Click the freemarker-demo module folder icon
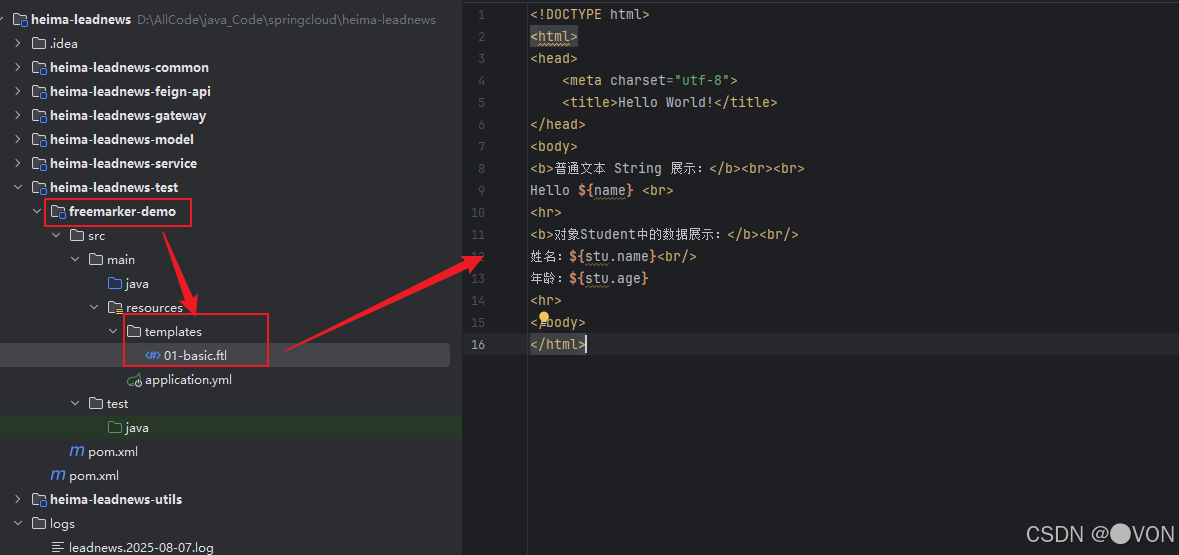This screenshot has width=1179, height=555. pyautogui.click(x=58, y=212)
